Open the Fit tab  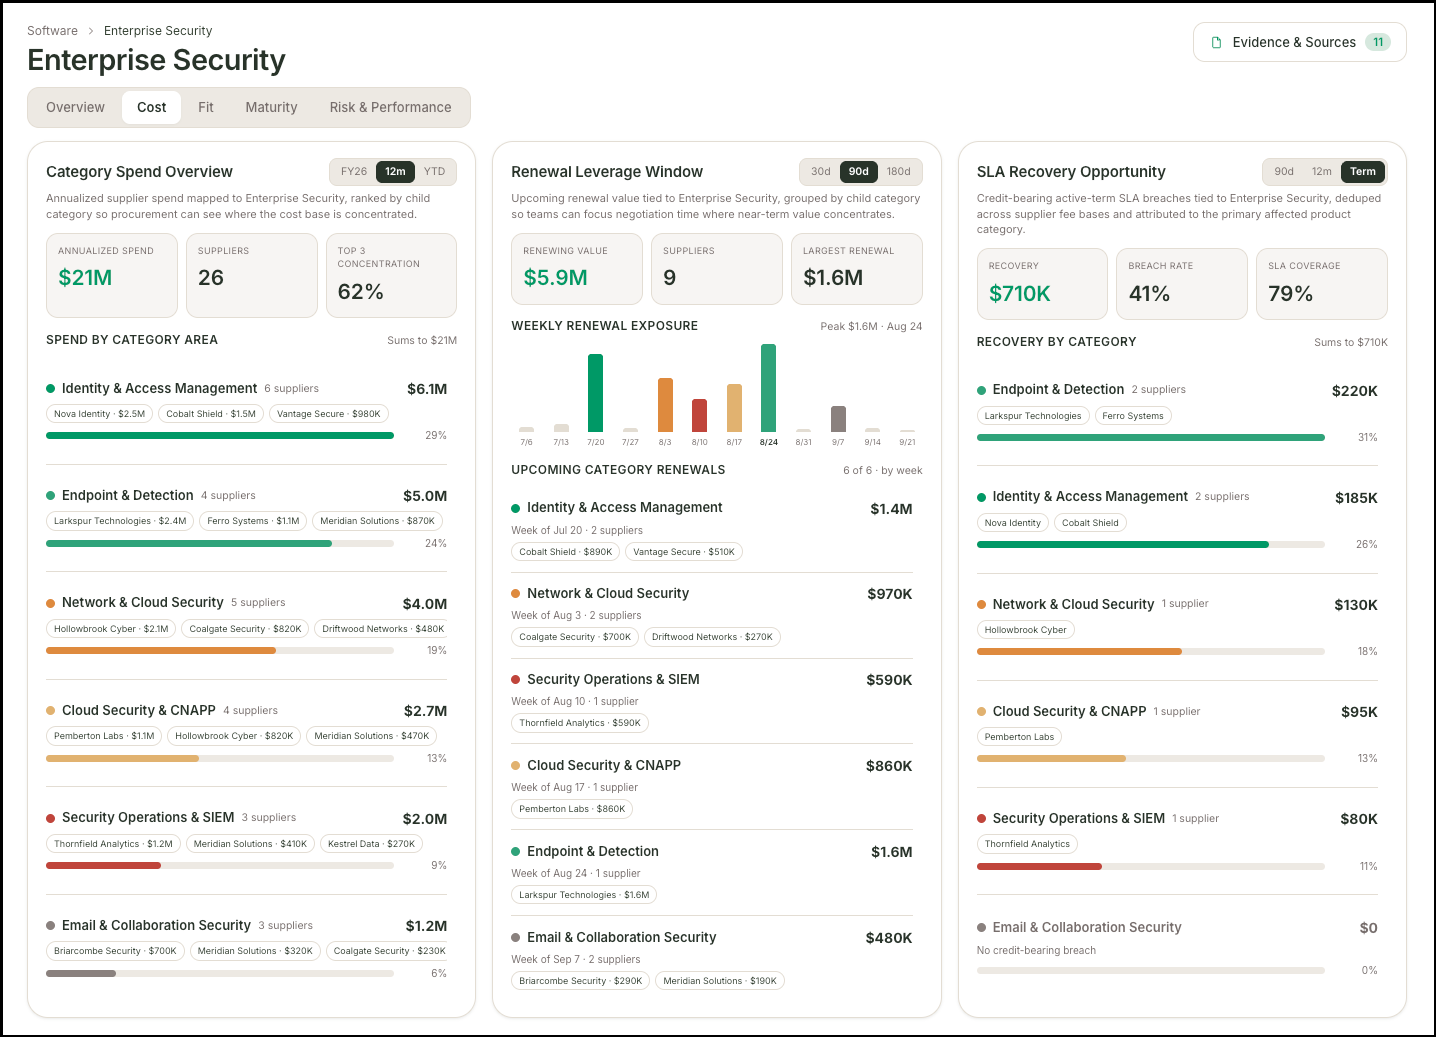(206, 107)
